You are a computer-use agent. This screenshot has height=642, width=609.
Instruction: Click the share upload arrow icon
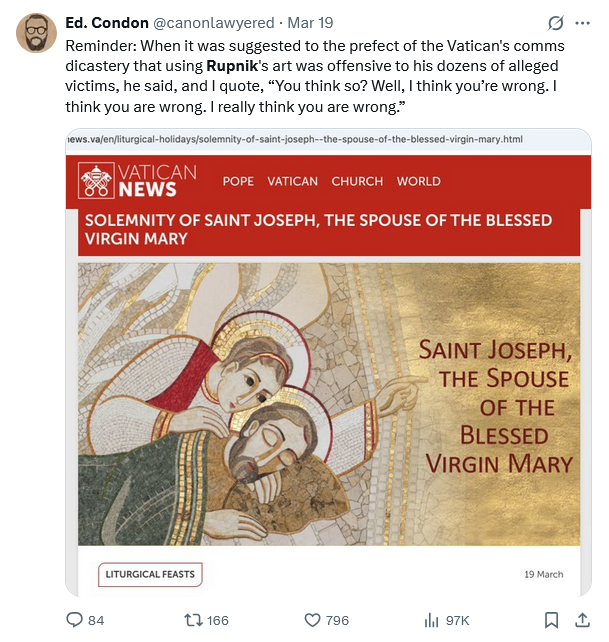tap(583, 620)
